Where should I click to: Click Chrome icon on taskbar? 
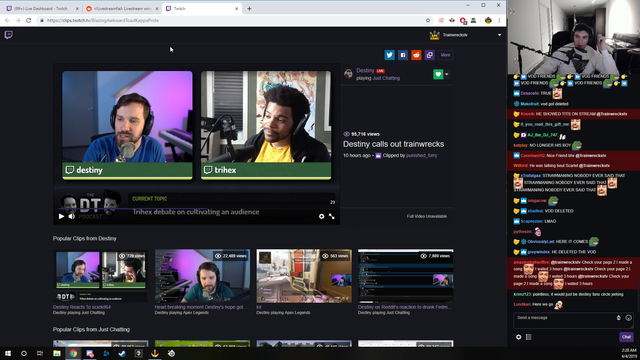coord(73,353)
